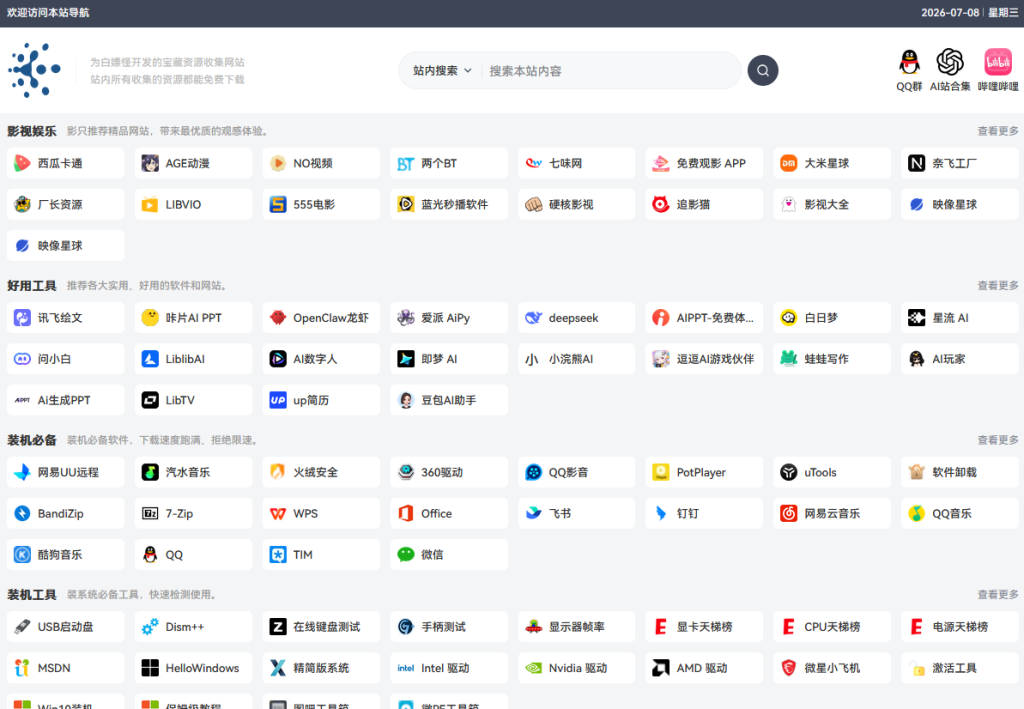Open the 奈飞工厂 N icon
Image resolution: width=1024 pixels, height=709 pixels.
(x=917, y=163)
